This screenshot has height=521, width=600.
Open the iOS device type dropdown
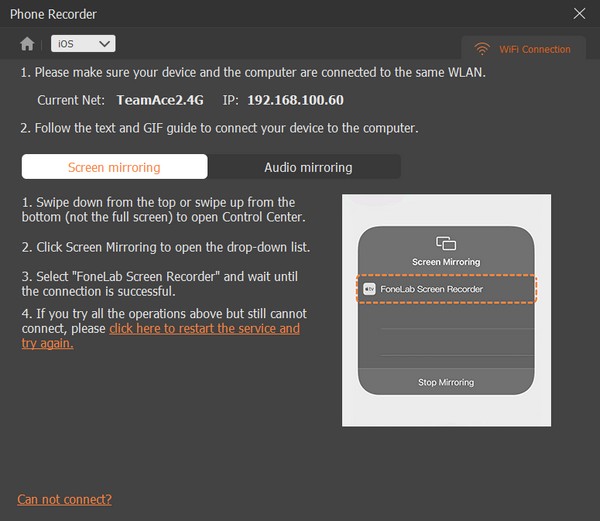[83, 44]
